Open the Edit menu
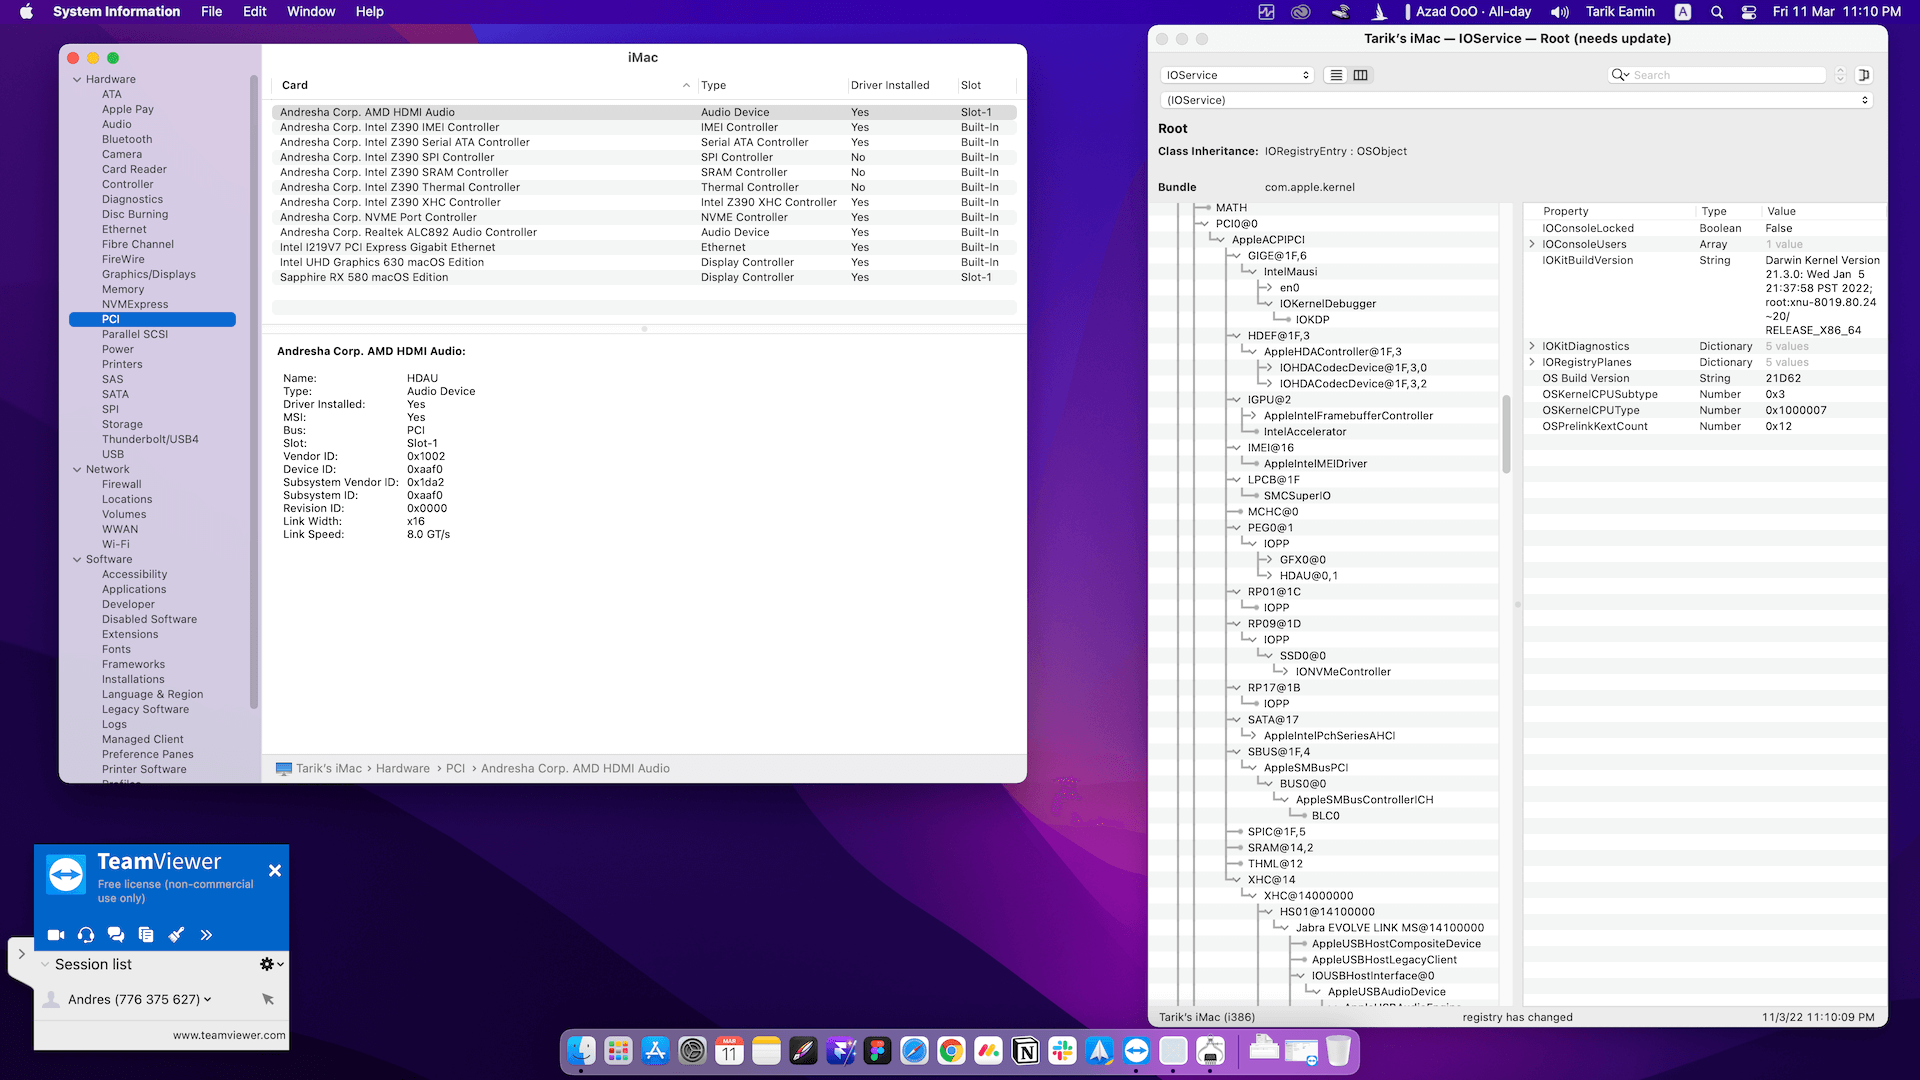The height and width of the screenshot is (1080, 1920). pos(255,12)
